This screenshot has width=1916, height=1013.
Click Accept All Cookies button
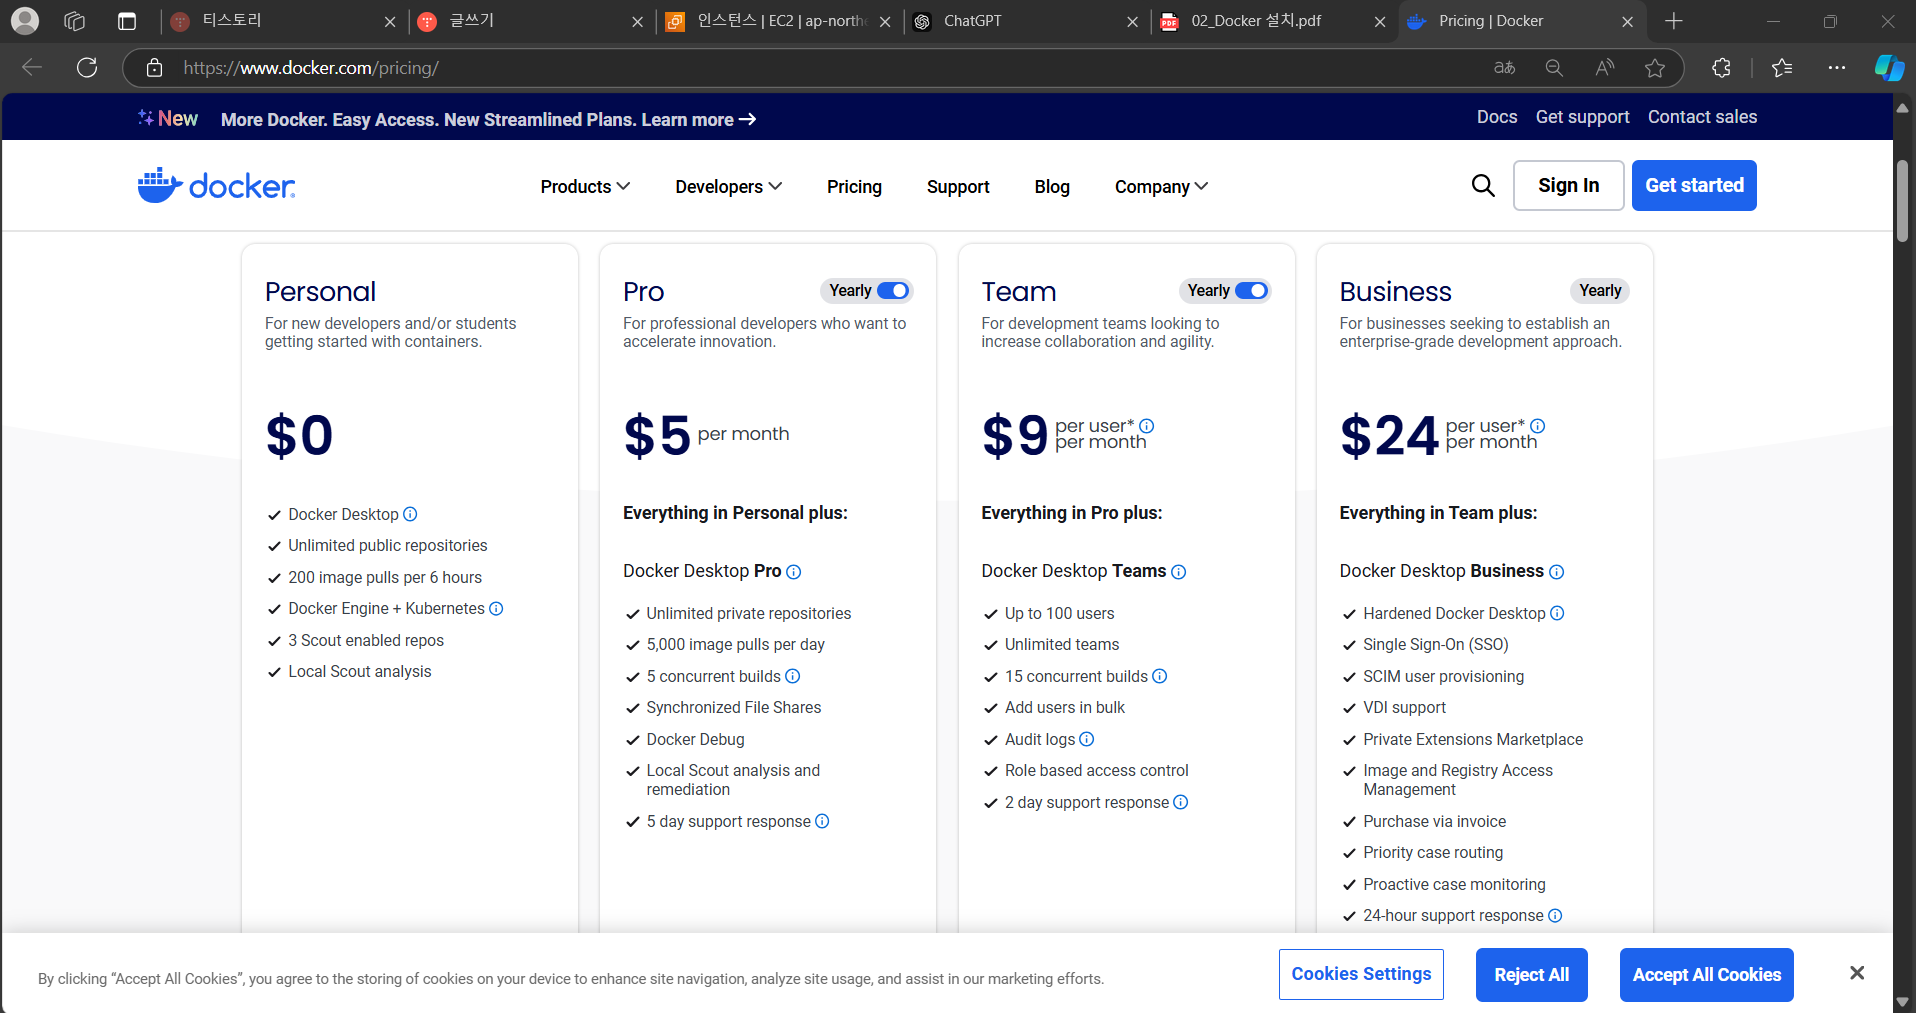click(1706, 975)
